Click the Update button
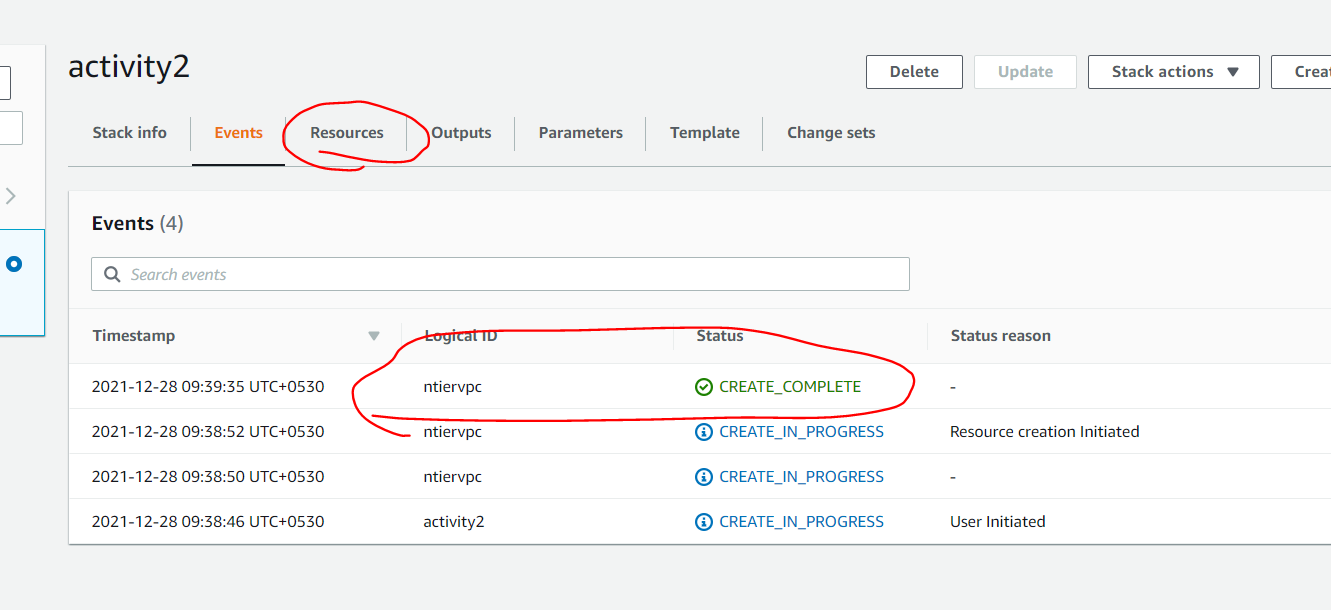1331x610 pixels. pyautogui.click(x=1025, y=72)
